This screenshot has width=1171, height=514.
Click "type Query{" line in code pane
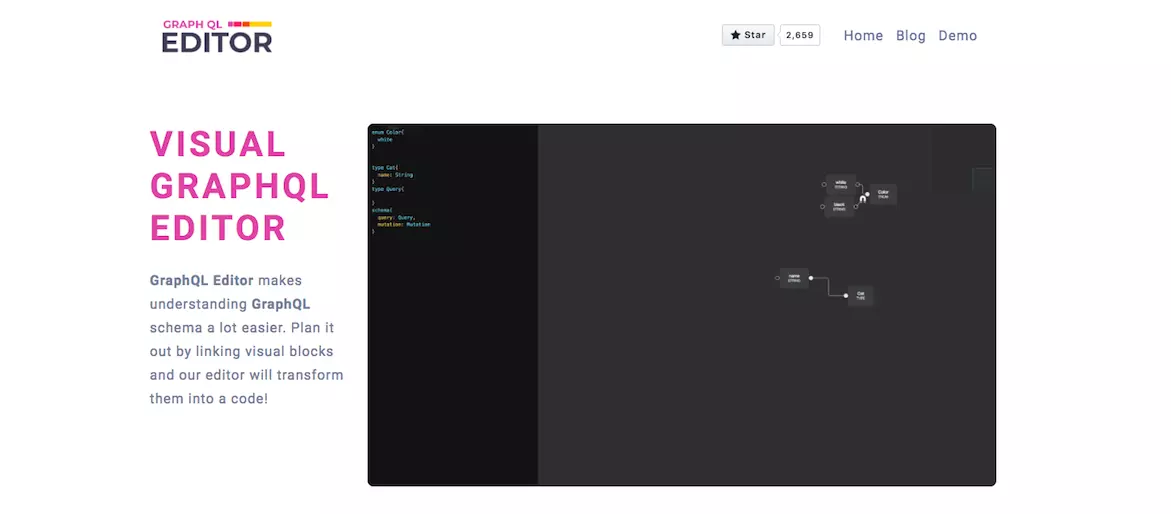pos(388,189)
